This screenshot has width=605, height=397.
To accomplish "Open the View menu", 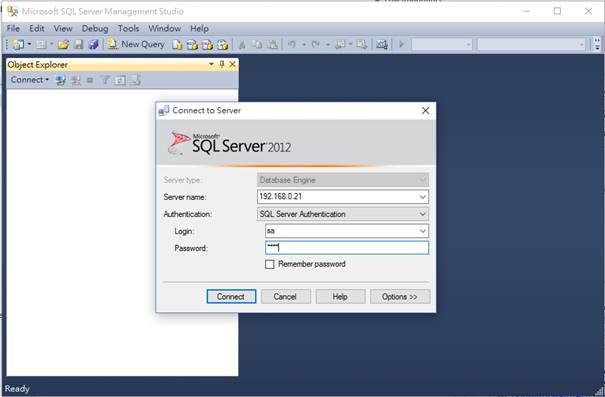I will [63, 29].
